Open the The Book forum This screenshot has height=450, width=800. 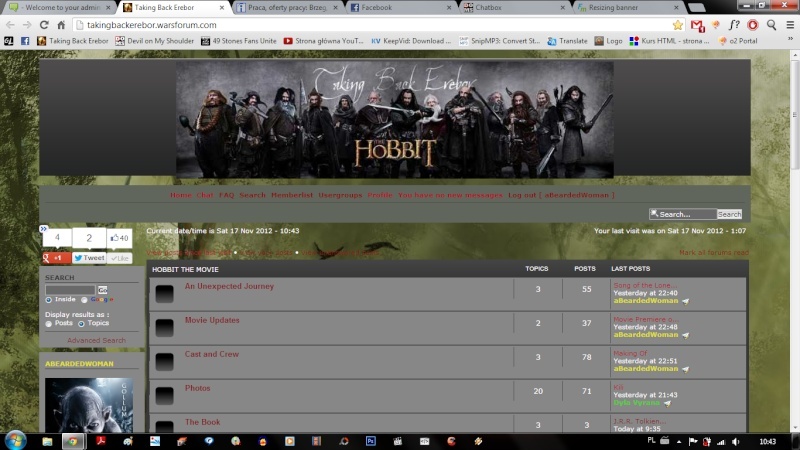point(203,422)
